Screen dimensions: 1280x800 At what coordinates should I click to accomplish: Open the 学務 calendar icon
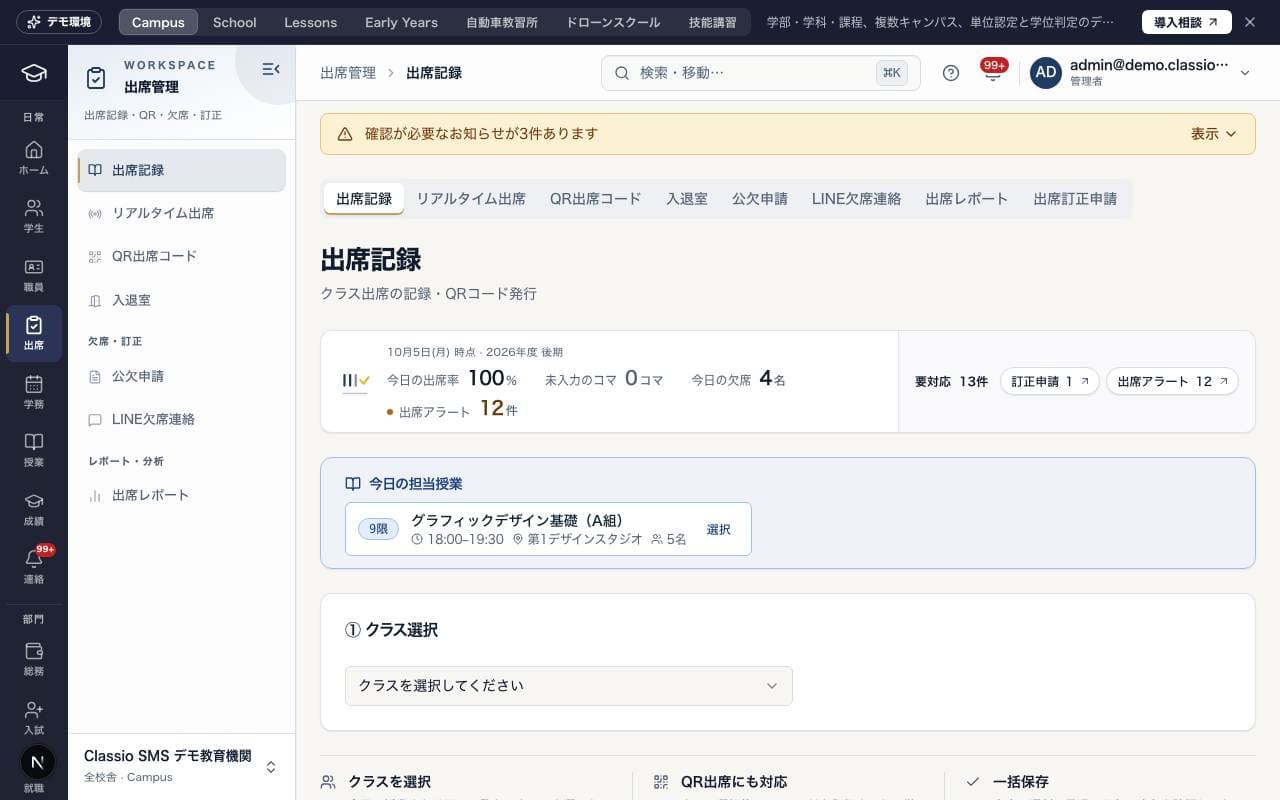click(34, 392)
